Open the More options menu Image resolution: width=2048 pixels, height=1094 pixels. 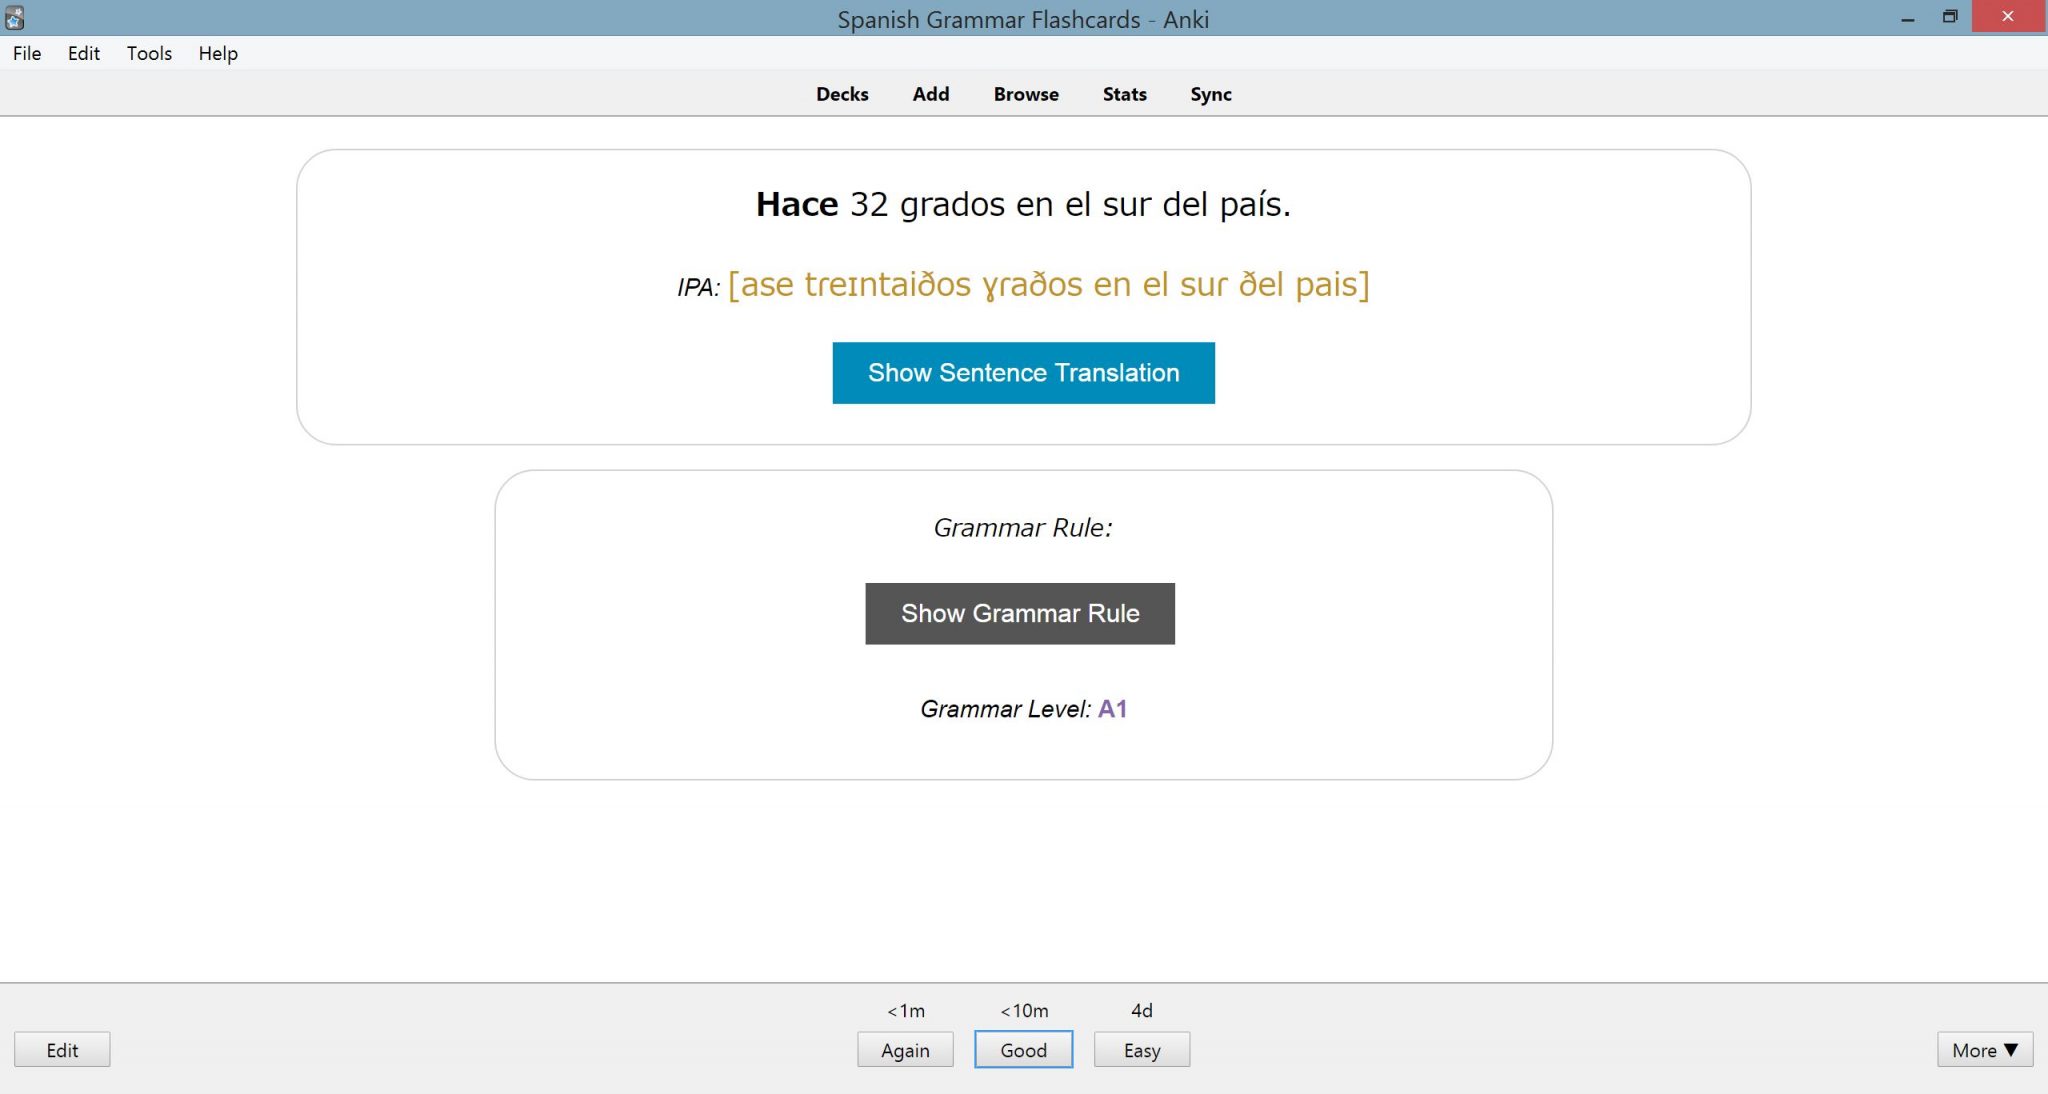click(1984, 1049)
